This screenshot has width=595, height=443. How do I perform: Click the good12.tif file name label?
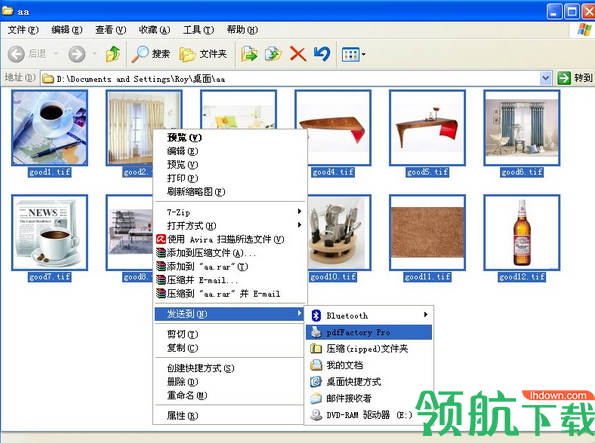pos(522,277)
